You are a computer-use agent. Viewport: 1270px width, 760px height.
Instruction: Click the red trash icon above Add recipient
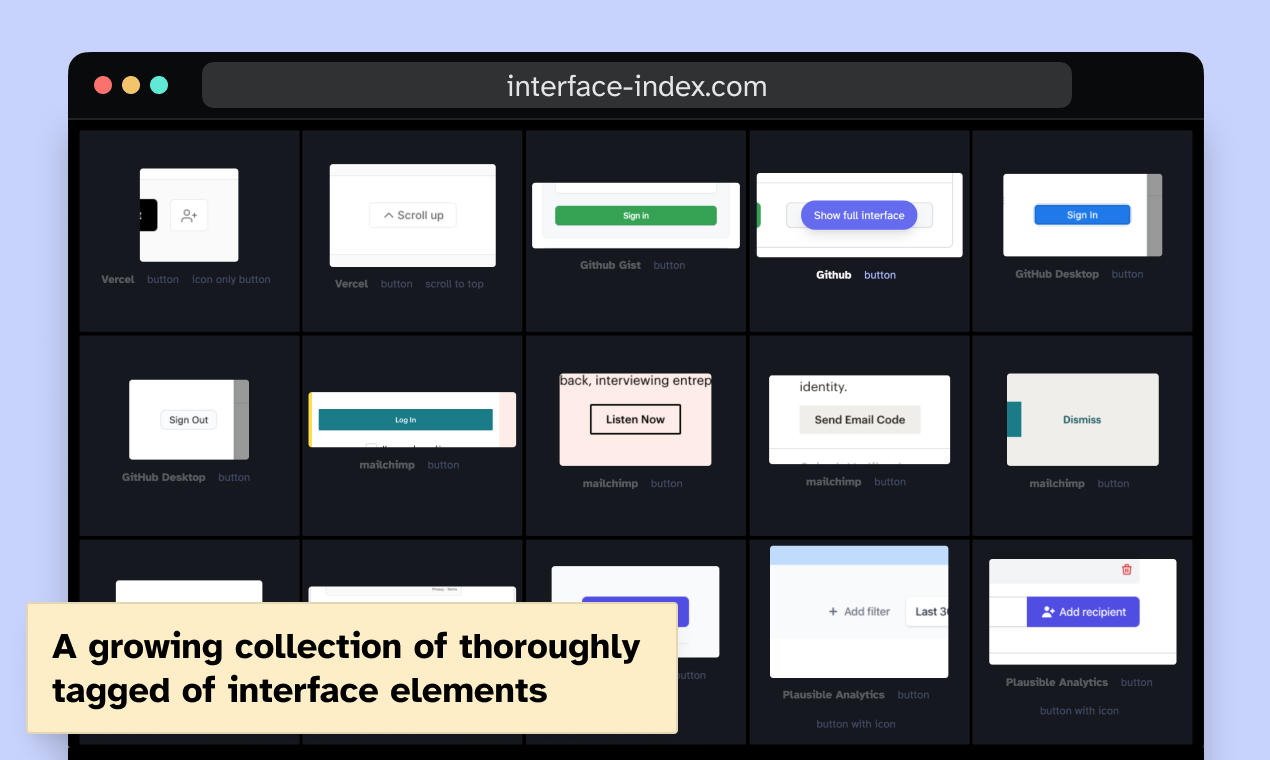point(1127,569)
